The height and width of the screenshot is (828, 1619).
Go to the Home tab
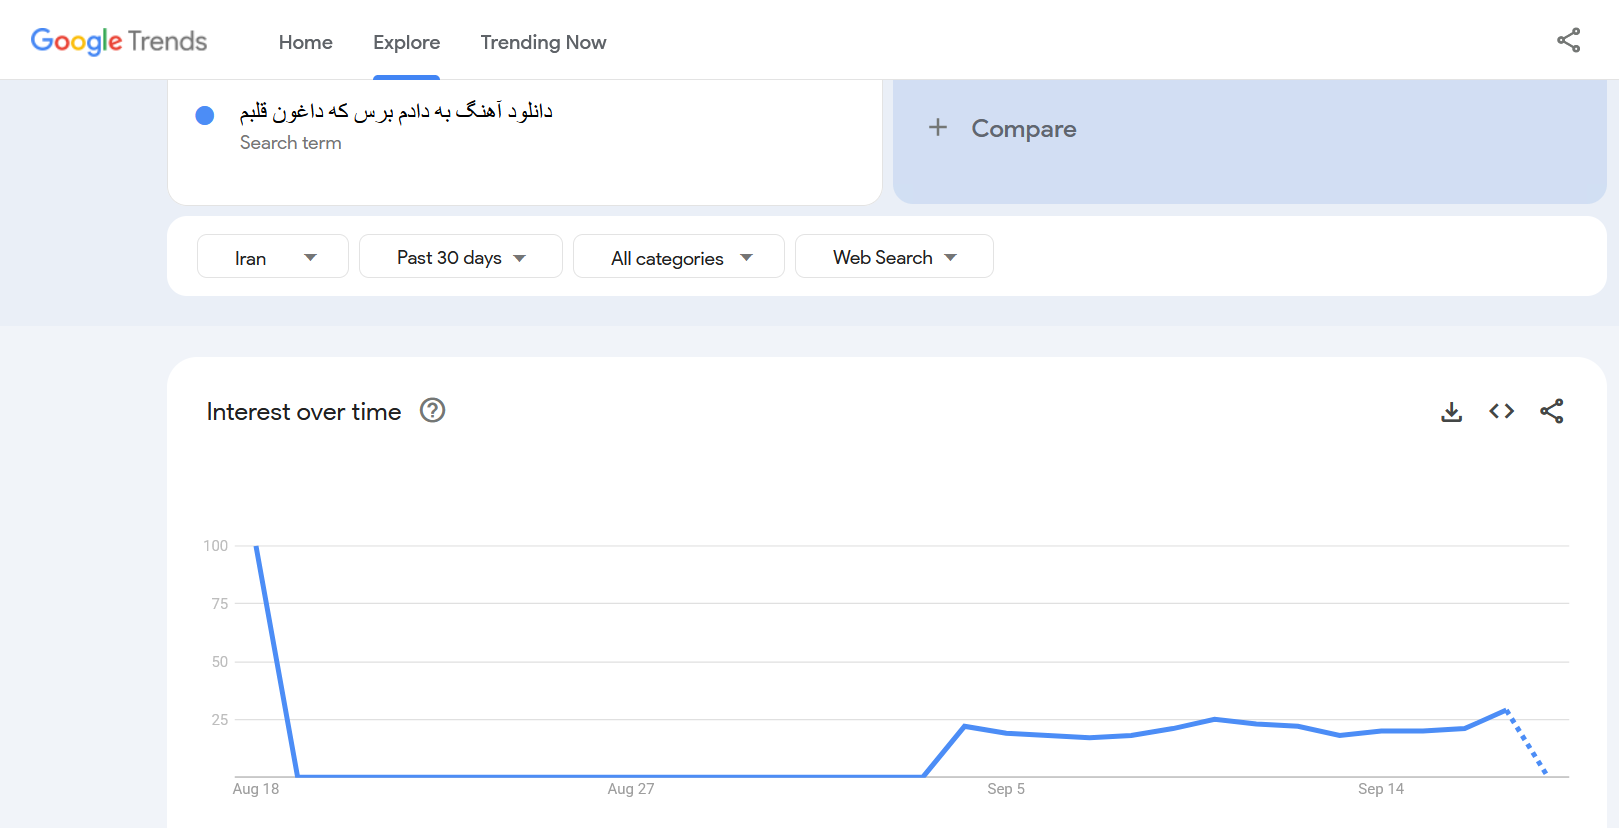[x=305, y=42]
